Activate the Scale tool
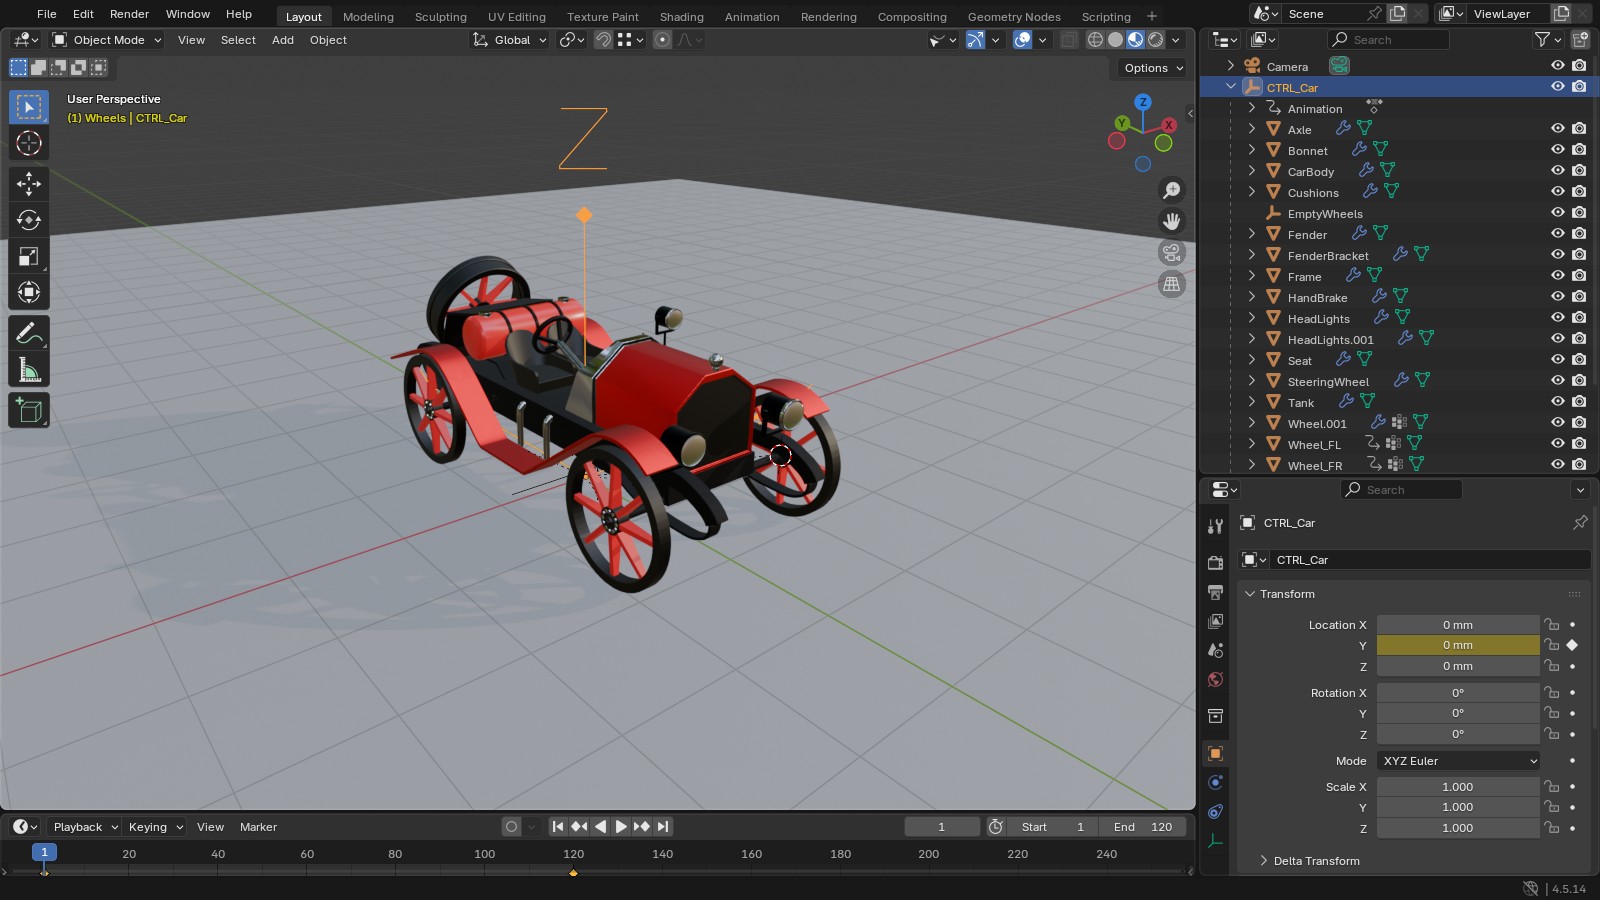Image resolution: width=1600 pixels, height=900 pixels. (29, 256)
